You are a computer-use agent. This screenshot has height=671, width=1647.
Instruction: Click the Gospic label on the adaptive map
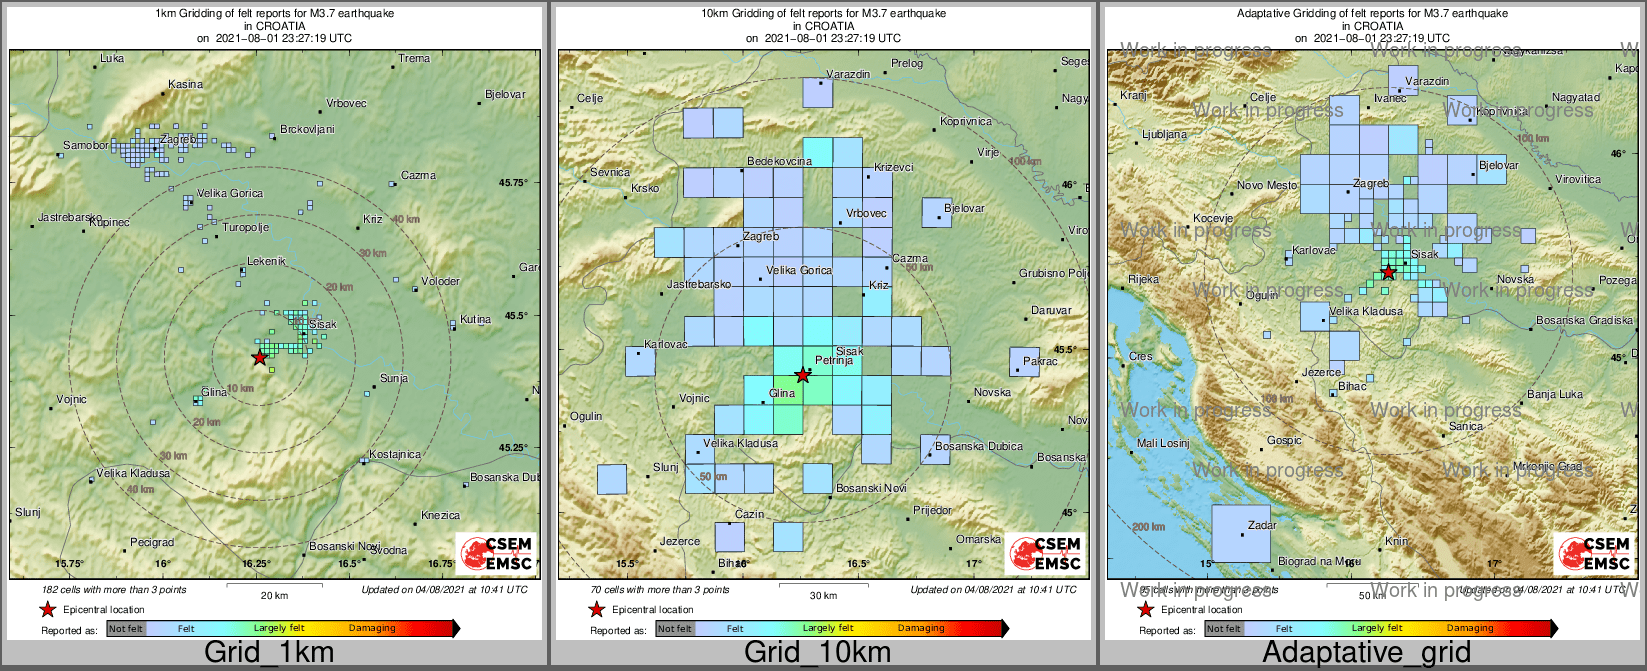[1284, 440]
